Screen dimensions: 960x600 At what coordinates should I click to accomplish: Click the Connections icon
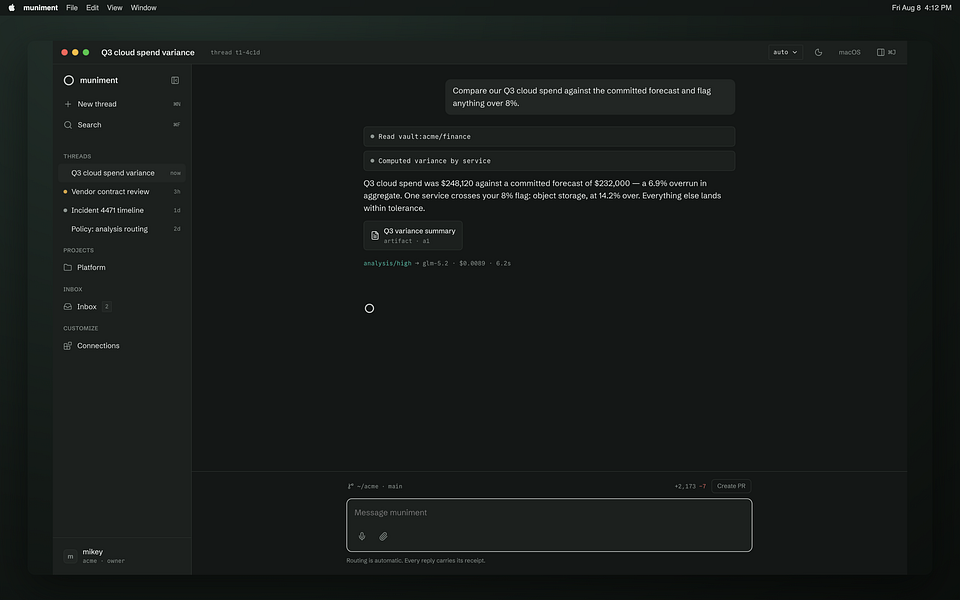[x=68, y=346]
